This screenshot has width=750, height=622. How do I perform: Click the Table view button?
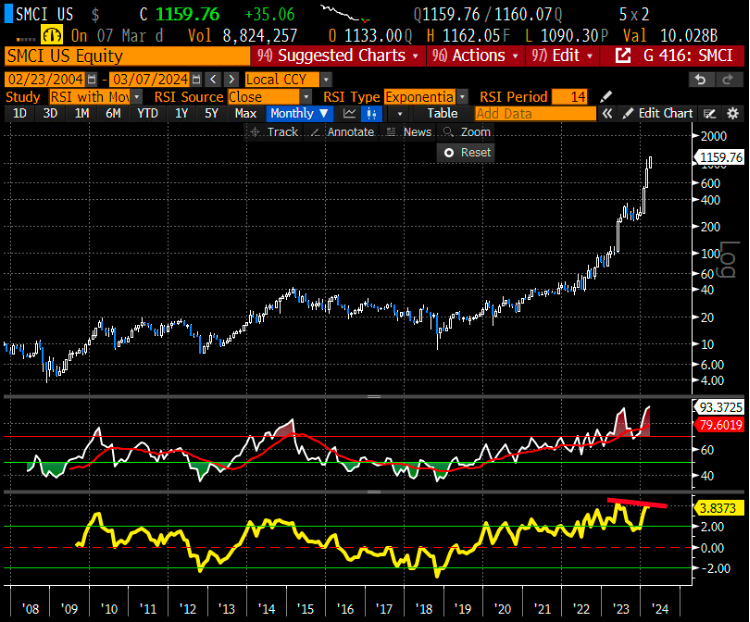coord(442,113)
